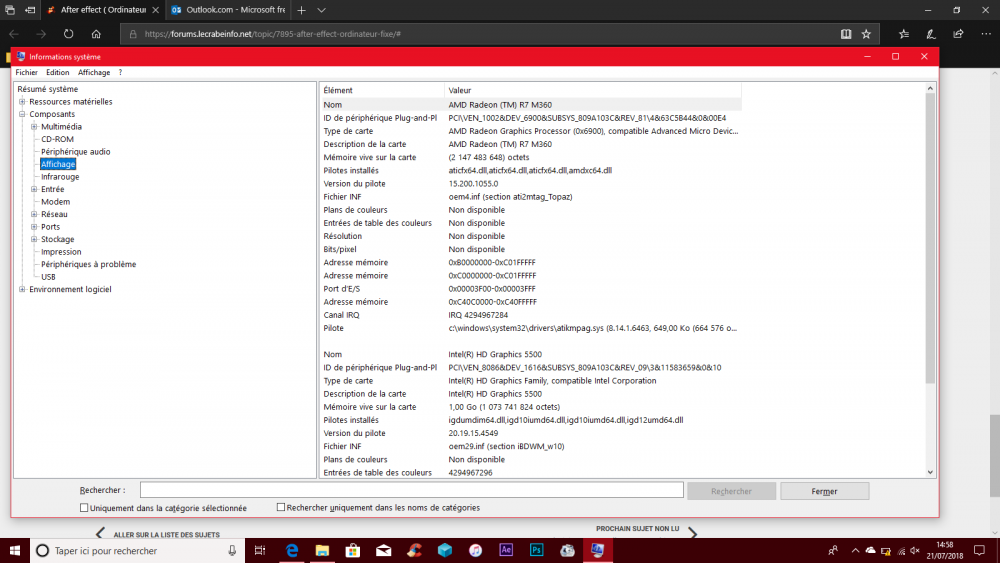Open Microsoft Edge from the taskbar

[291, 550]
